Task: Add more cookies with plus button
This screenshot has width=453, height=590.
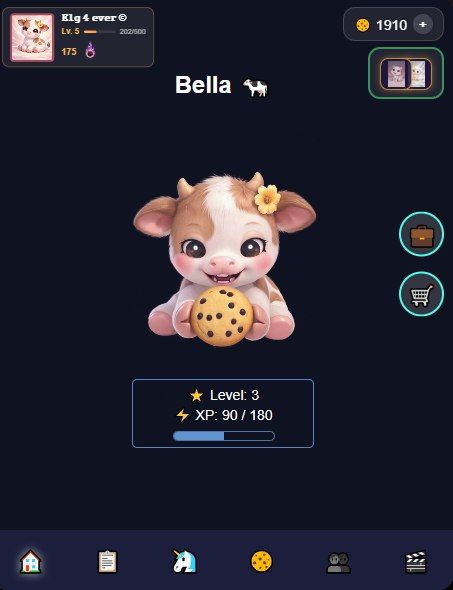Action: 423,25
